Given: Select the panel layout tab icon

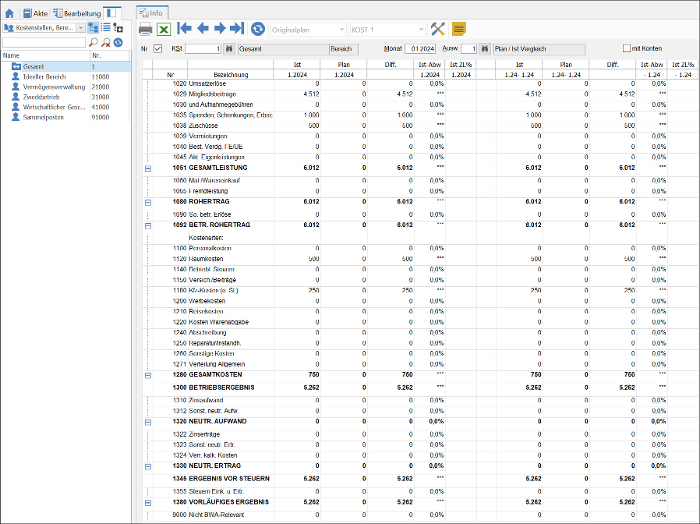Looking at the screenshot, I should point(111,13).
